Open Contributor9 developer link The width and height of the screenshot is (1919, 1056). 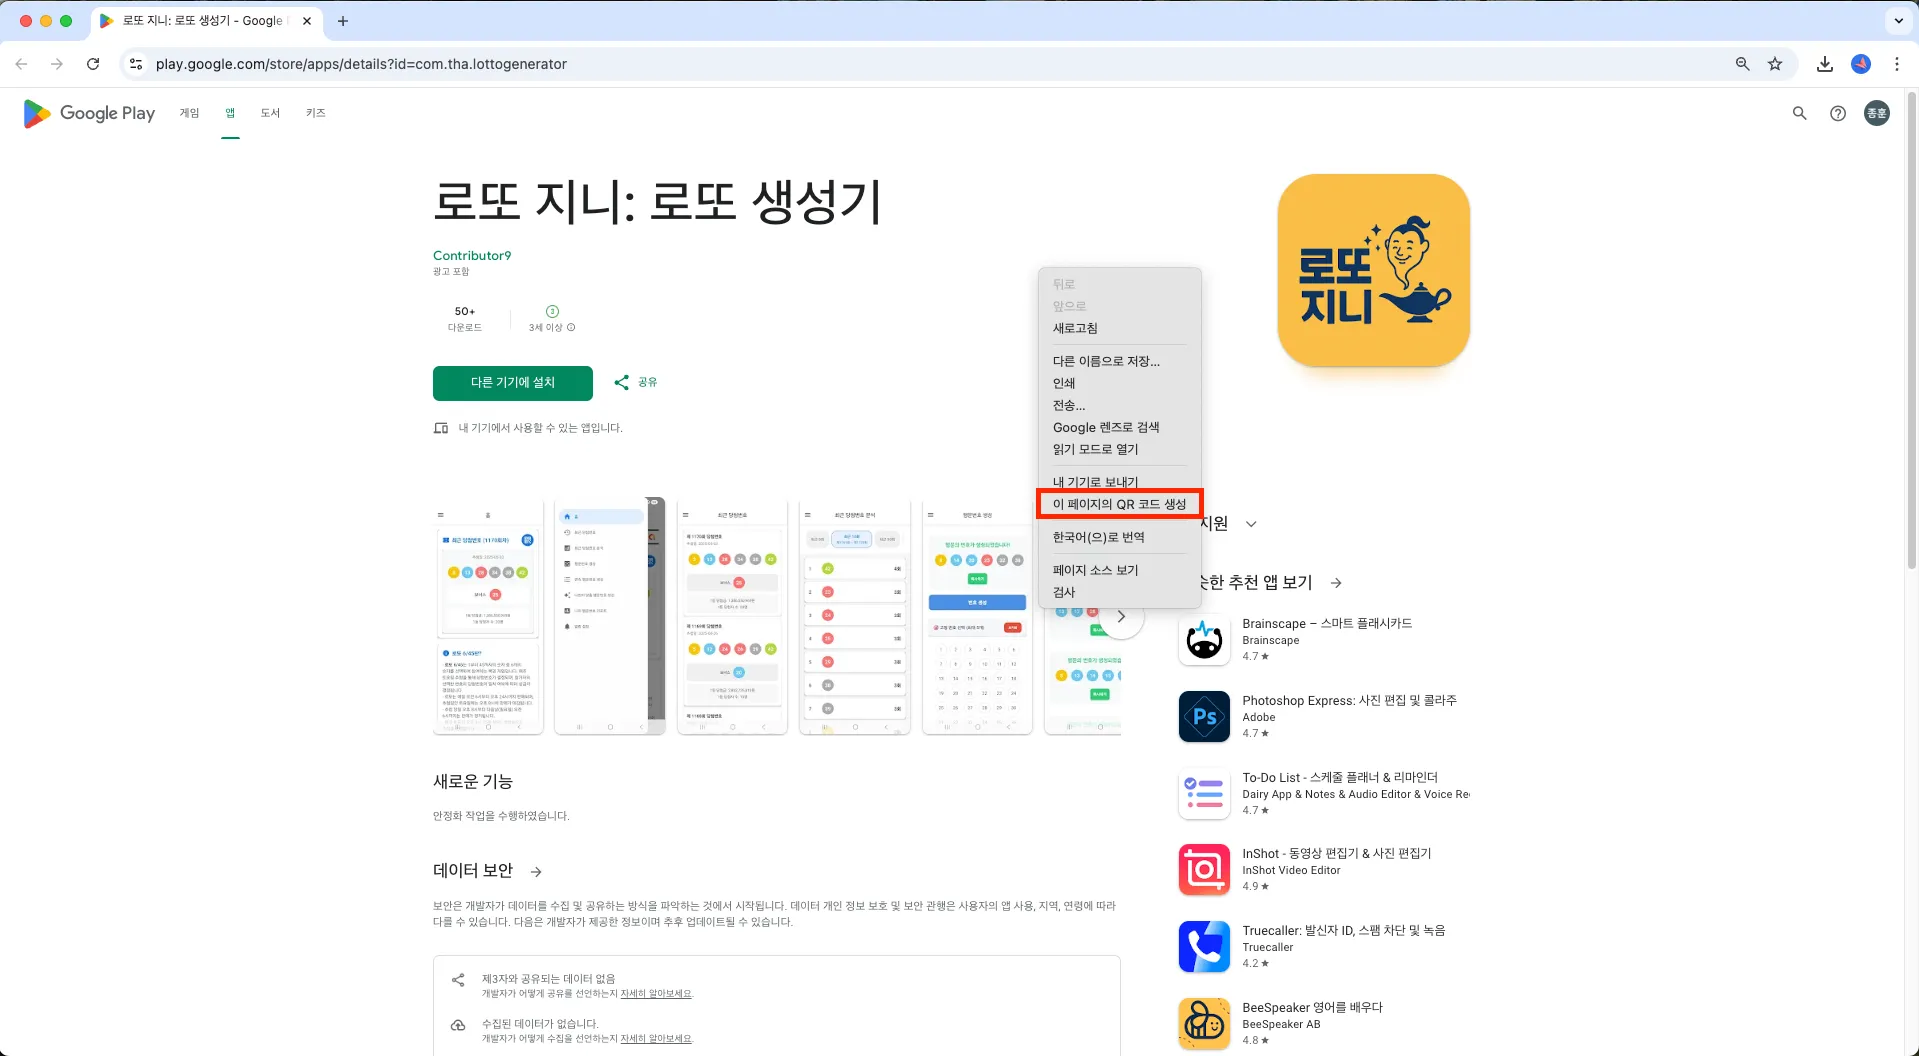[472, 256]
